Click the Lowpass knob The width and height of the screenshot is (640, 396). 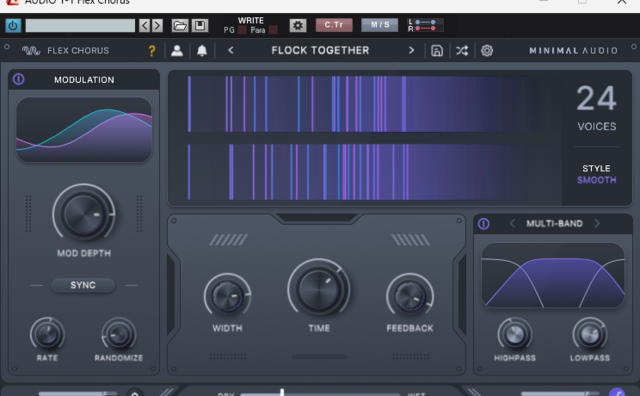coord(590,335)
